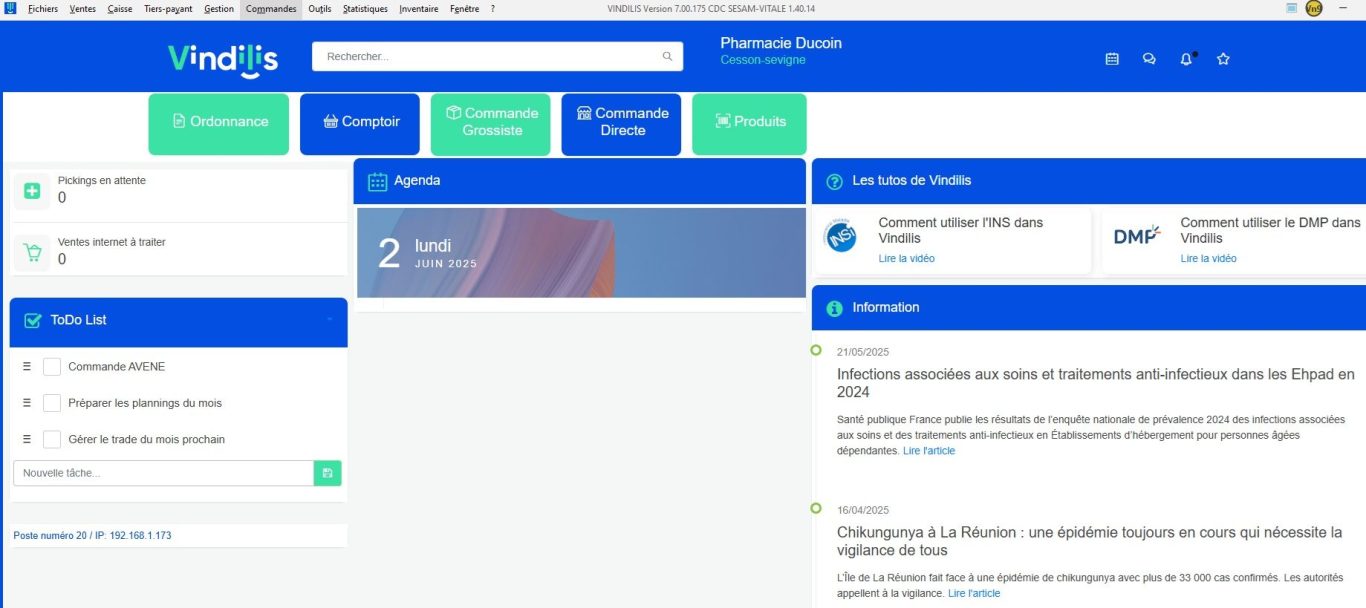This screenshot has width=1366, height=608.
Task: Click the Agenda calendar icon
Action: (x=377, y=181)
